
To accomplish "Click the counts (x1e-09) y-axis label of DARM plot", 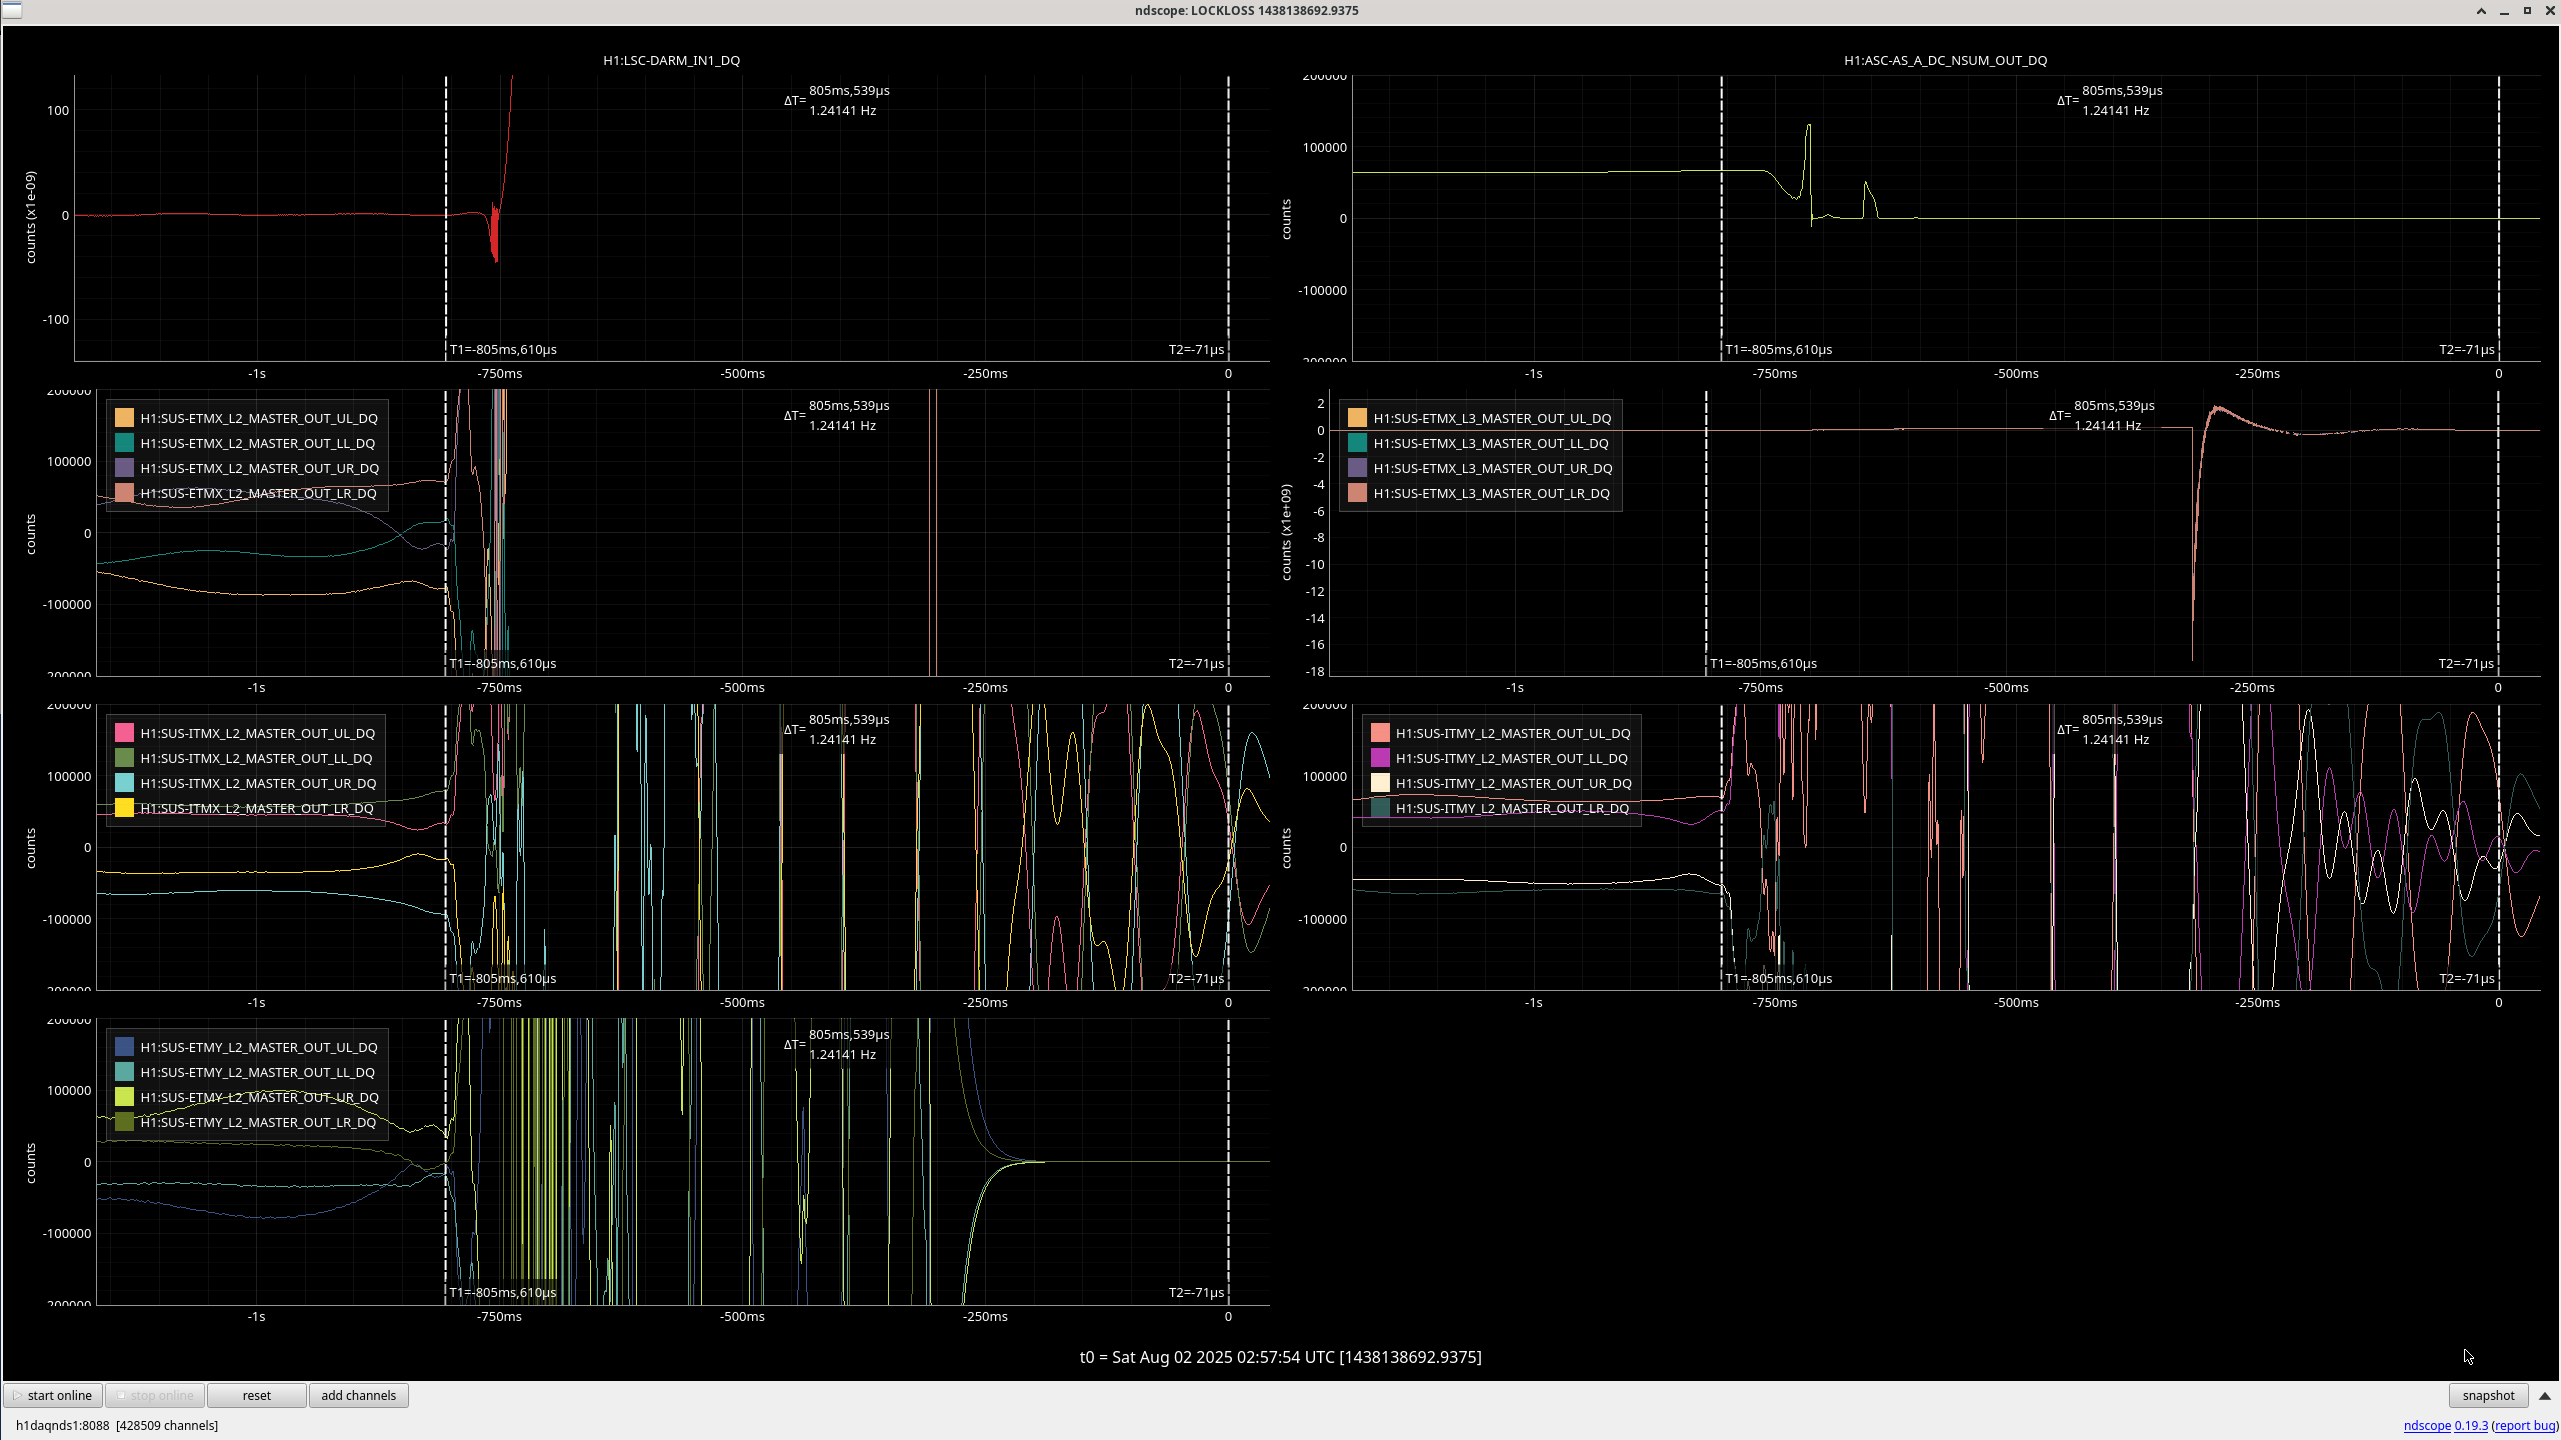I will [31, 217].
